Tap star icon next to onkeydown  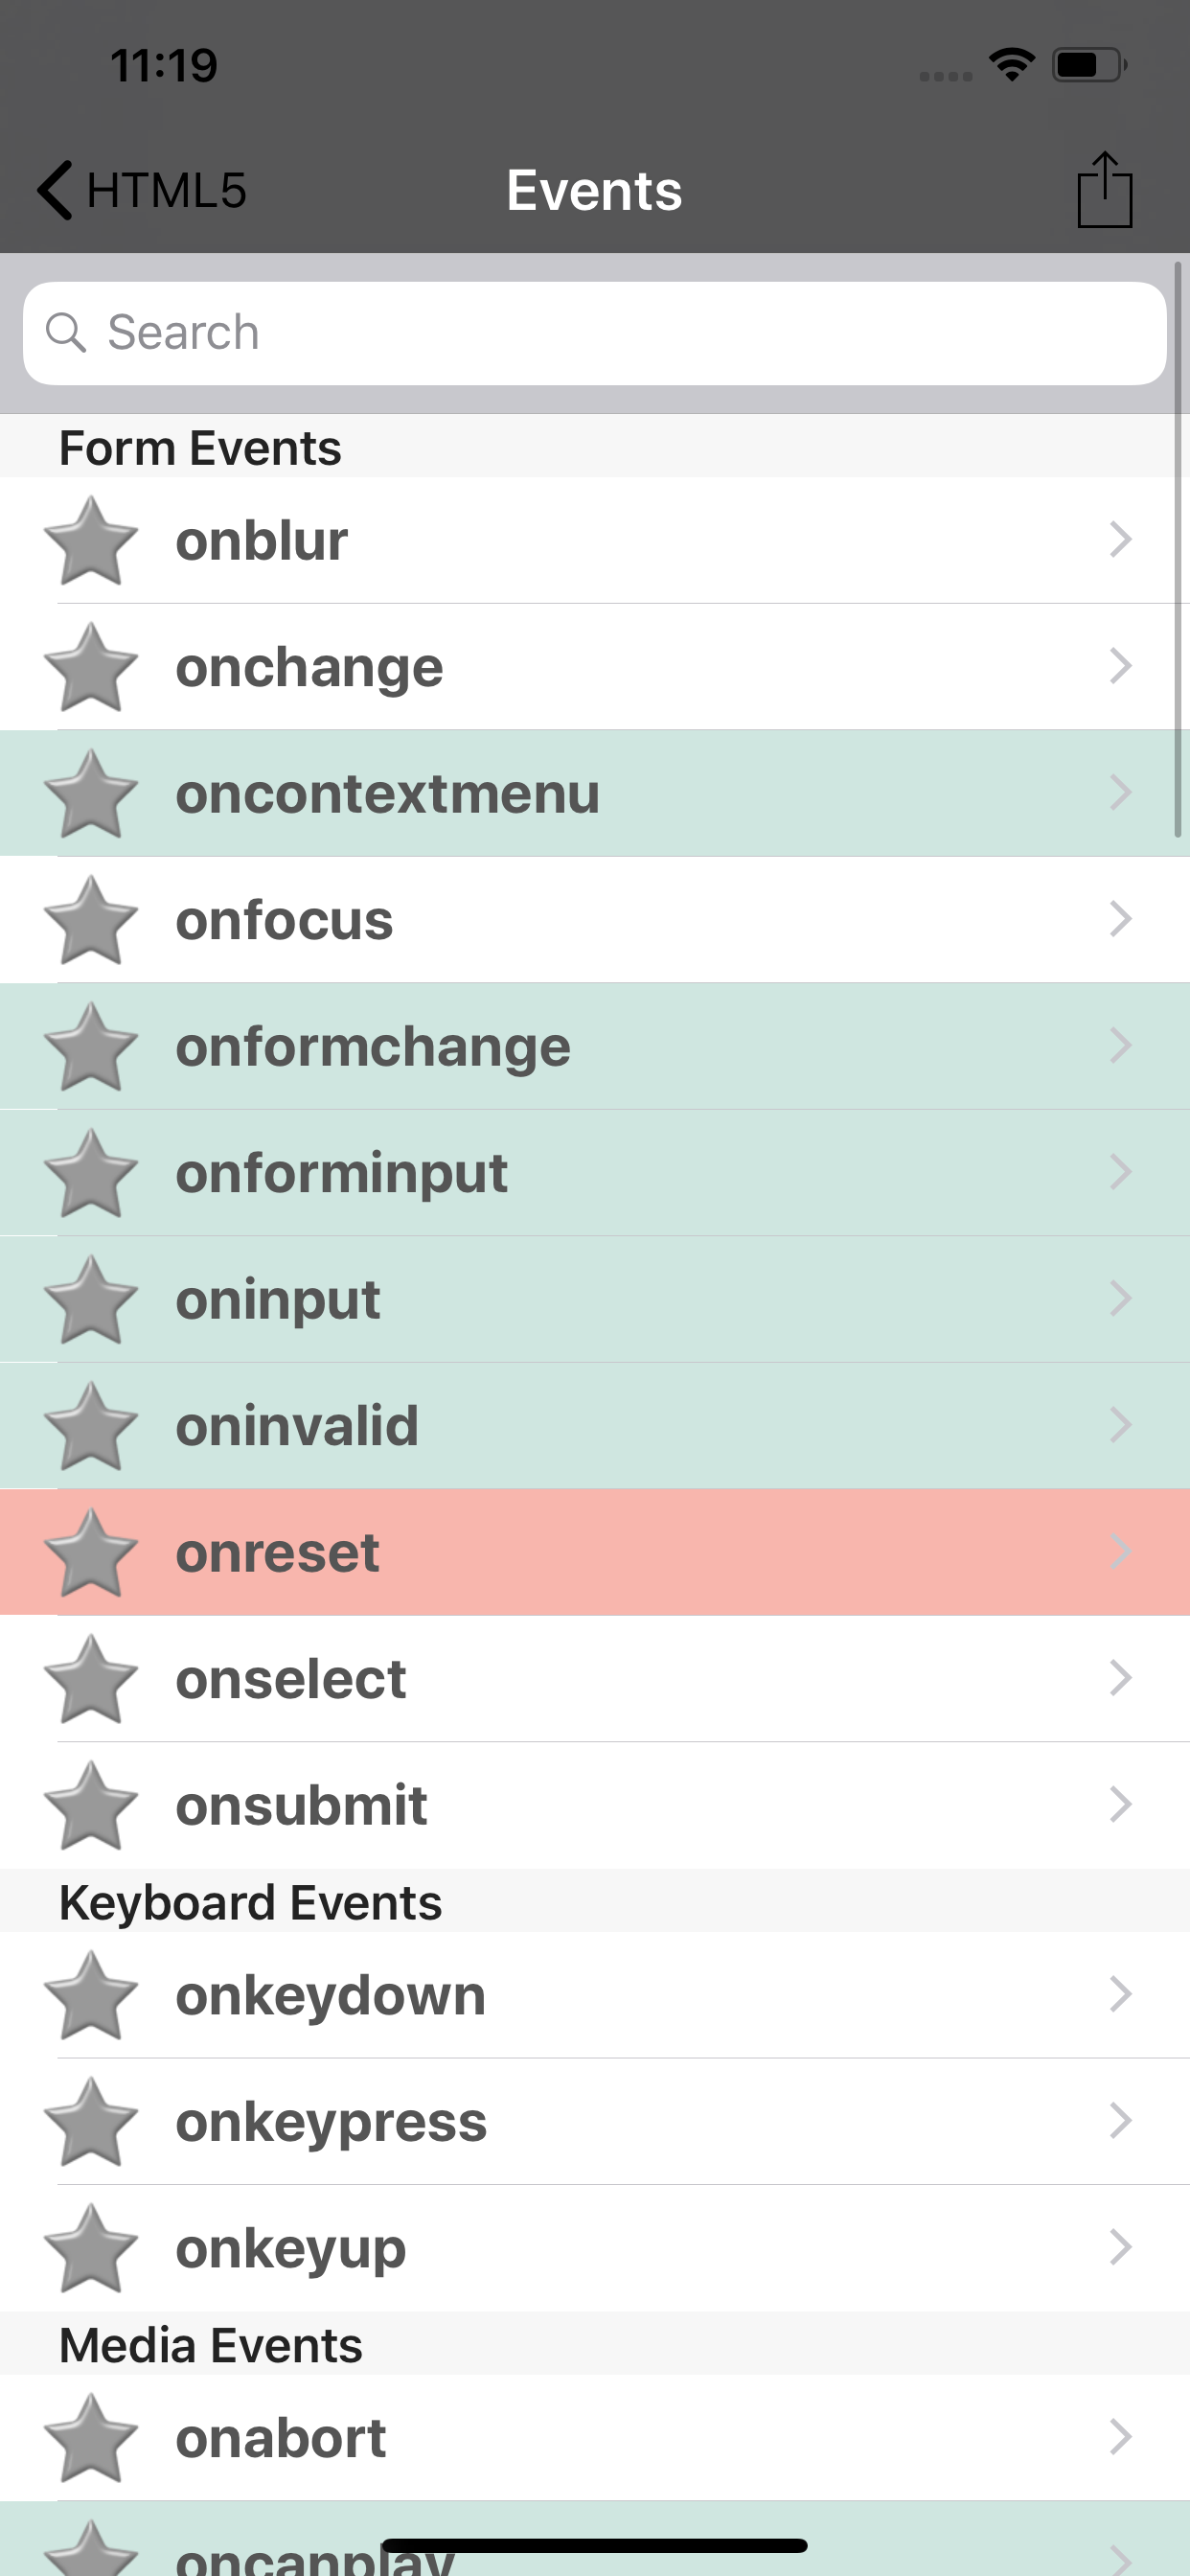click(91, 1996)
